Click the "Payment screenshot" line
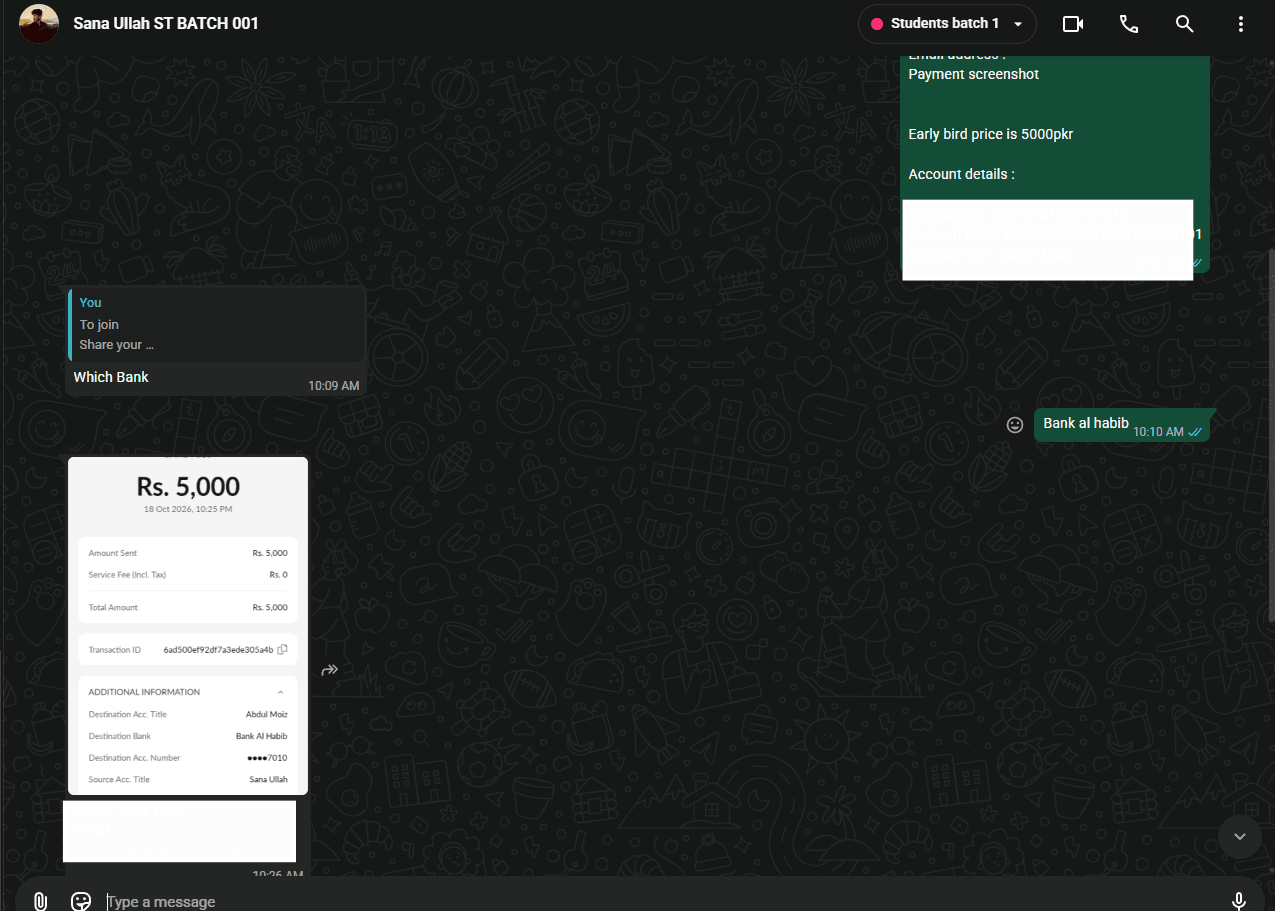The image size is (1275, 911). [974, 74]
